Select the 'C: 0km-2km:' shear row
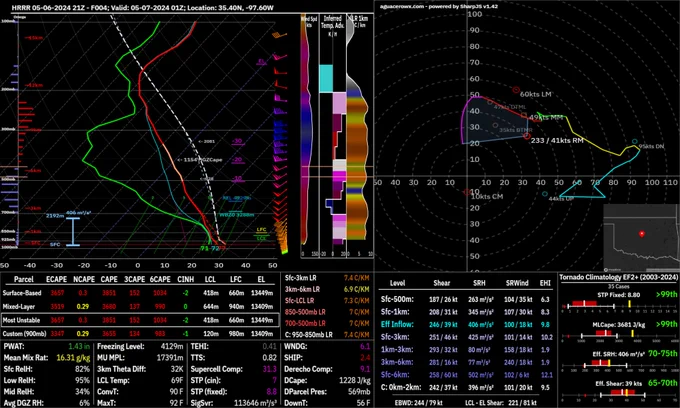680x408 pixels. pyautogui.click(x=466, y=387)
